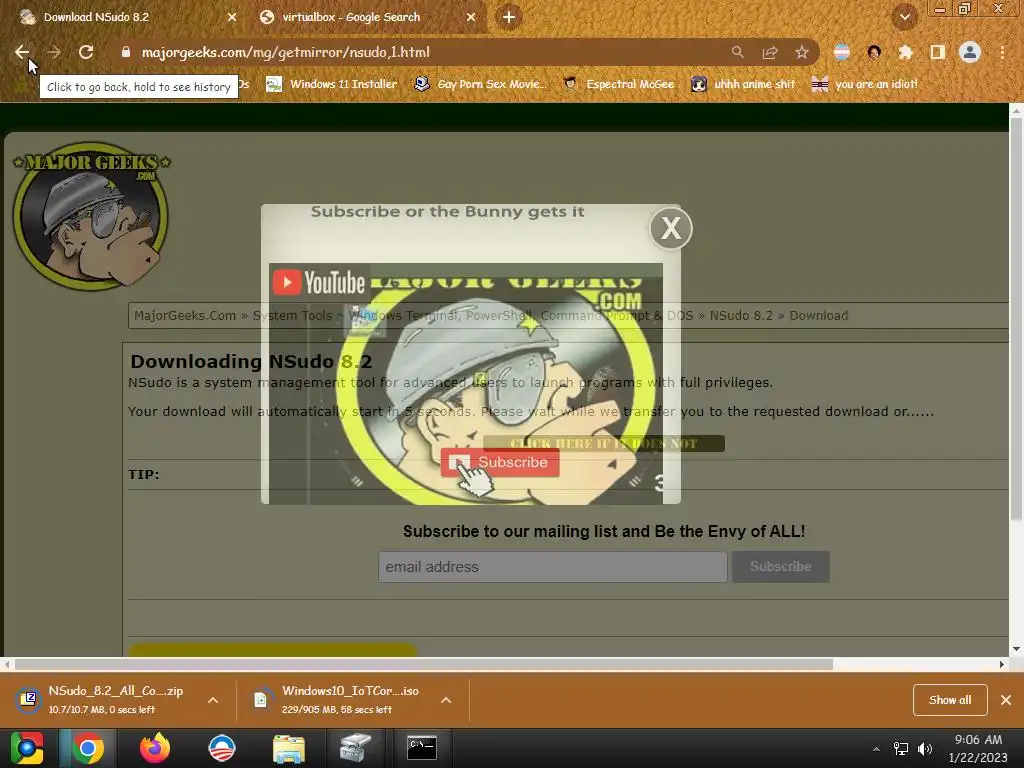Open the zoom magnifier in address bar
The image size is (1024, 768).
coord(737,52)
